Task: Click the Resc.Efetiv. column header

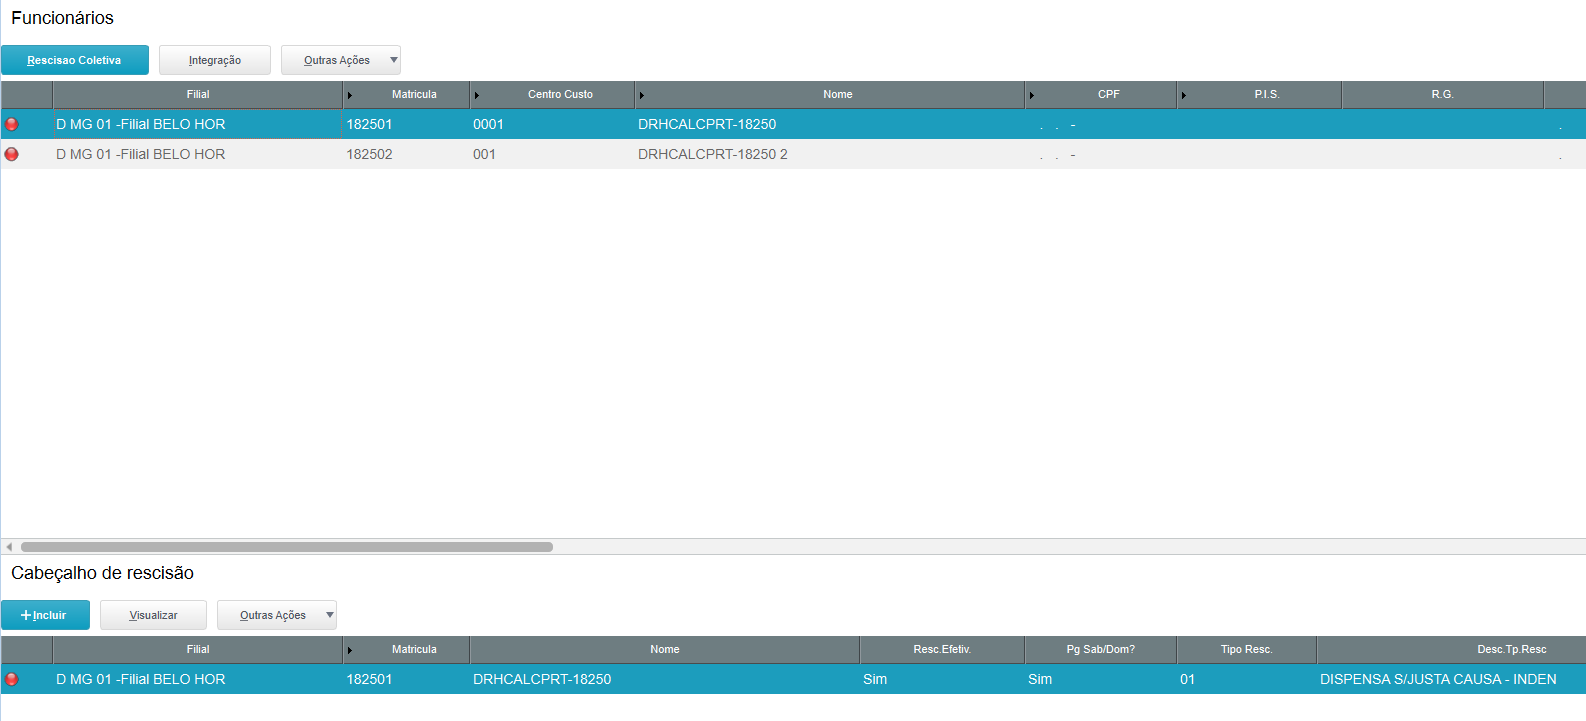Action: (942, 649)
